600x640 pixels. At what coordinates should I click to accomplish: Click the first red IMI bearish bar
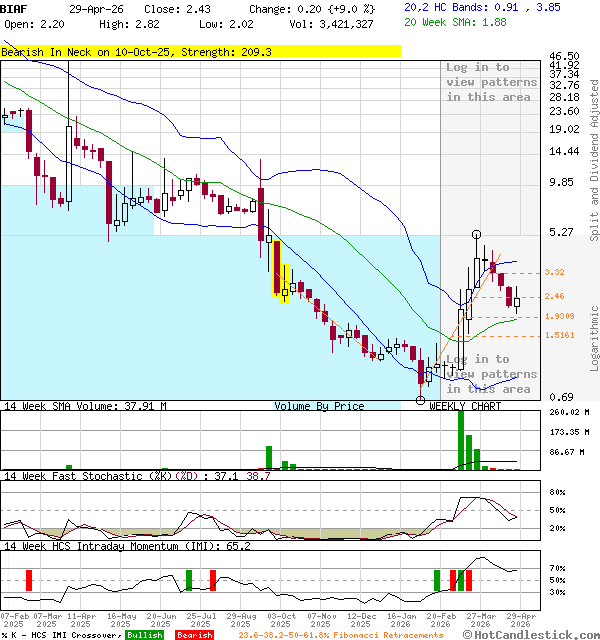[29, 580]
